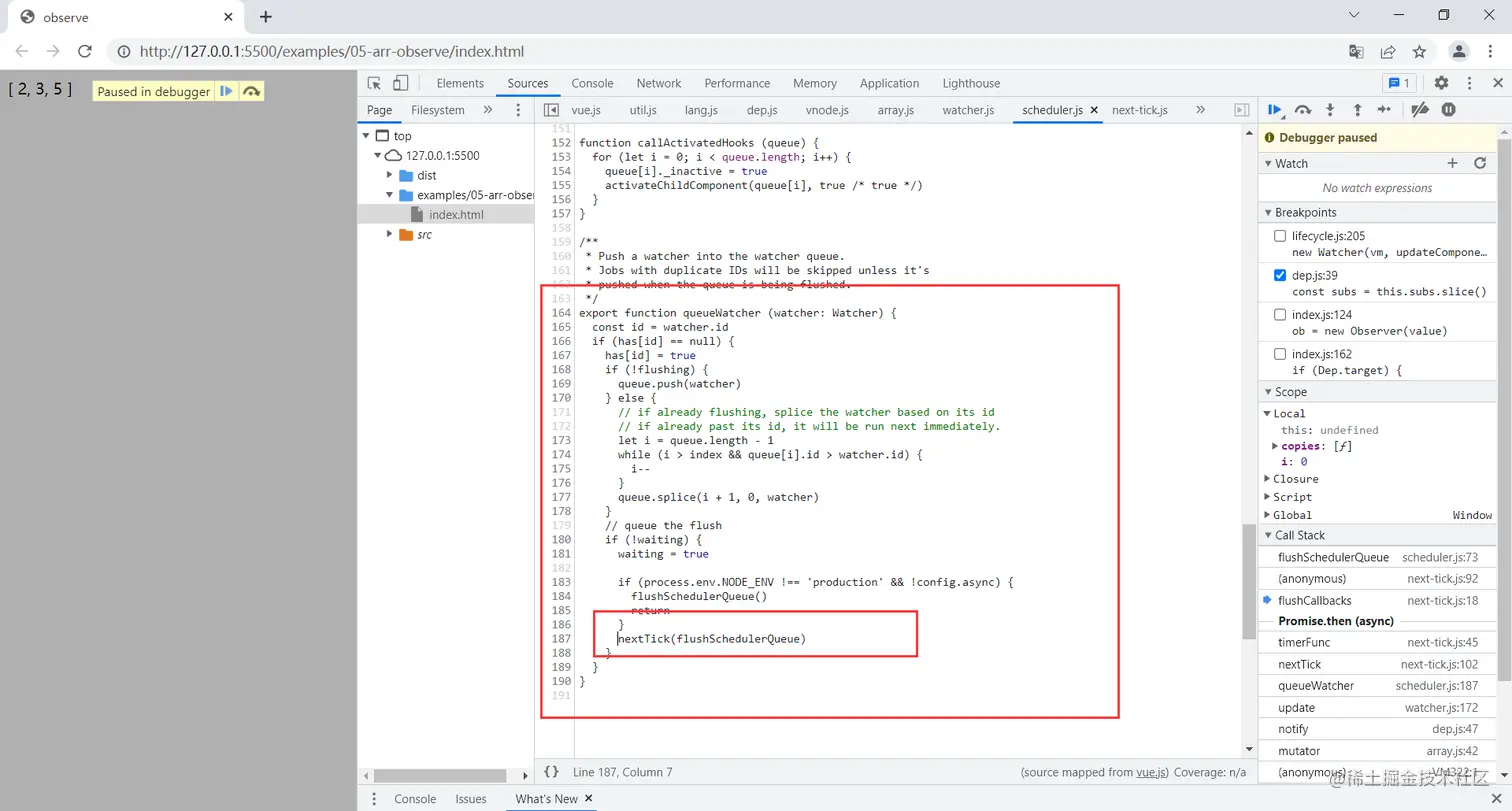
Task: Bookmark this page with the star icon
Action: [x=1419, y=52]
